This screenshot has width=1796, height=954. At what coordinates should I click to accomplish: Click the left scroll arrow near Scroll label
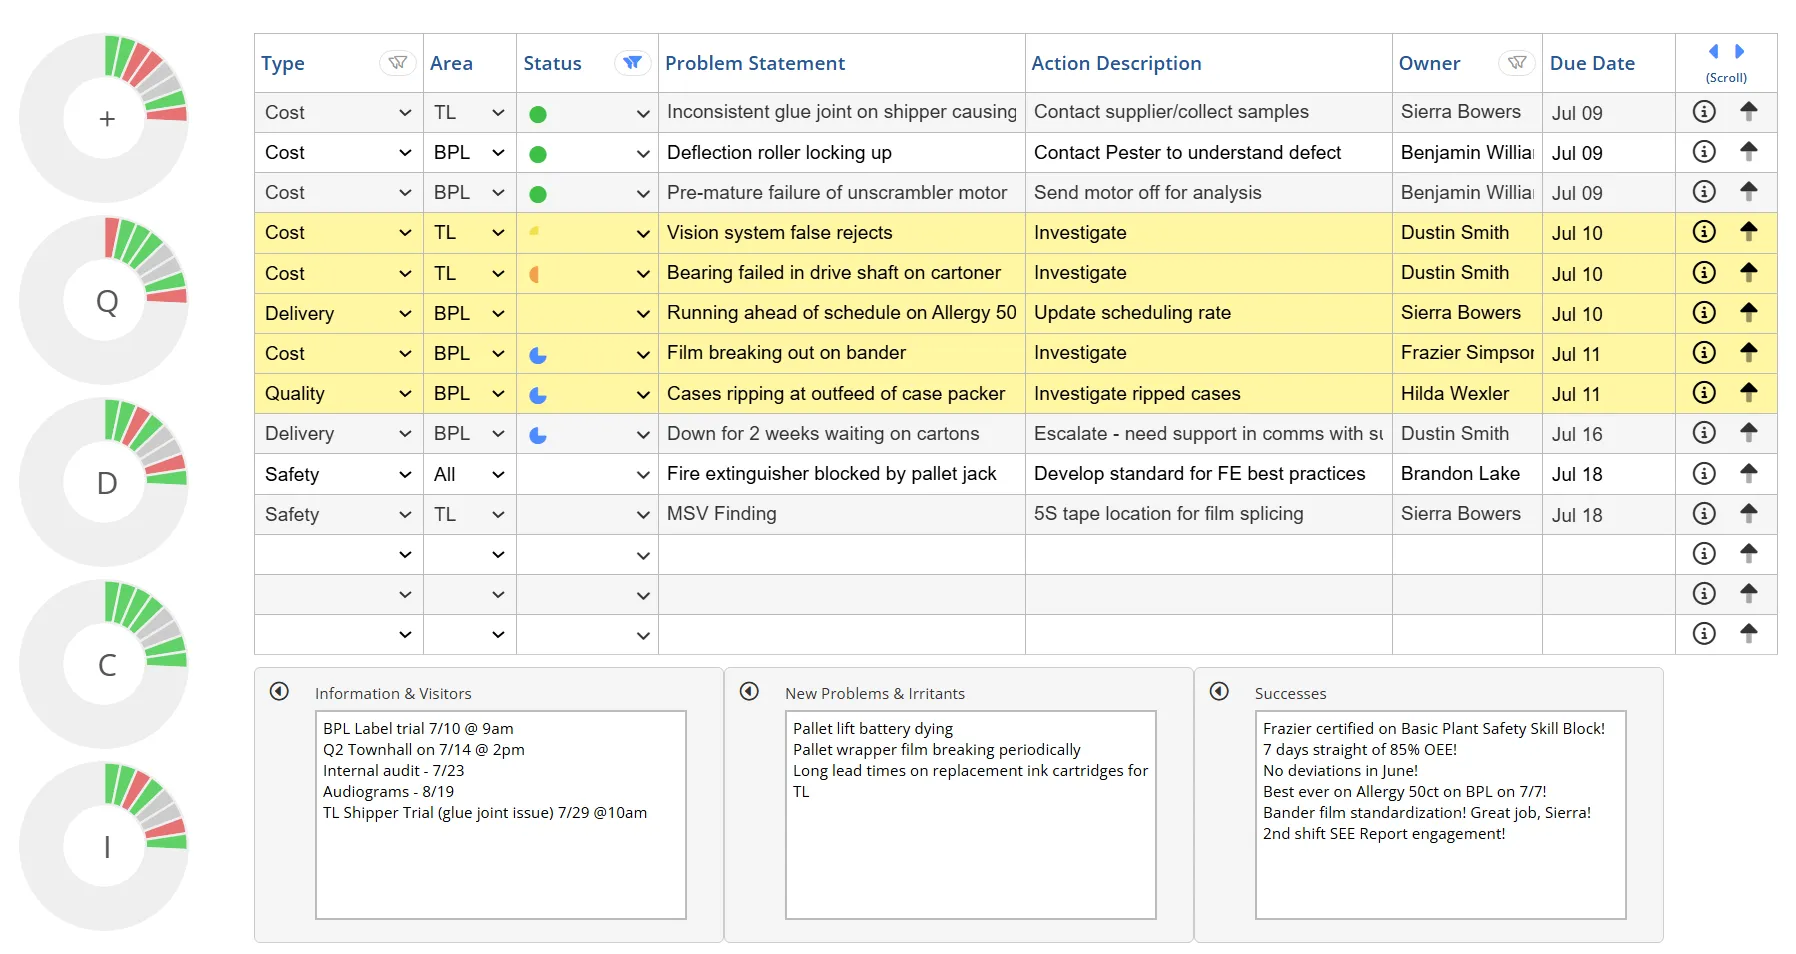1713,50
